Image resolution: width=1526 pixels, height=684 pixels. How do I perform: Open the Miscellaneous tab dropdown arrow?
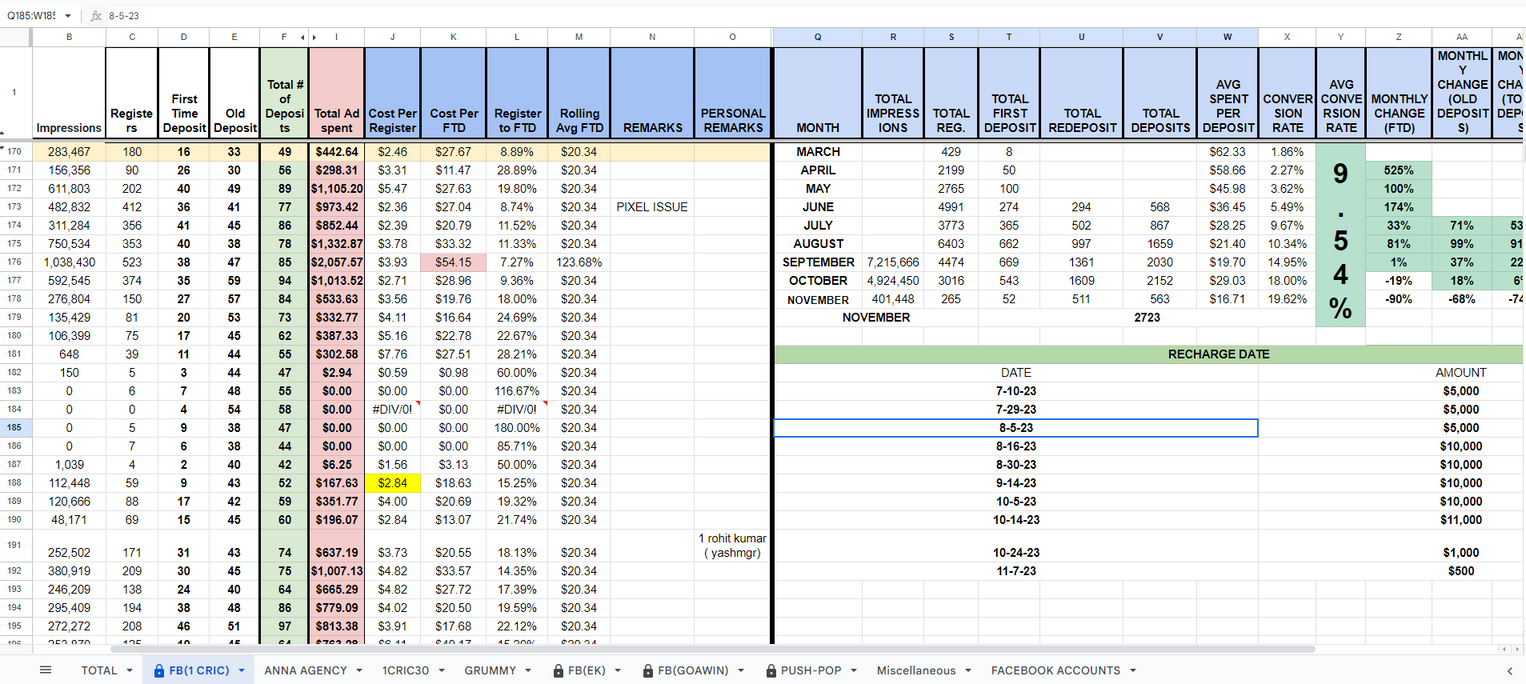coord(967,671)
